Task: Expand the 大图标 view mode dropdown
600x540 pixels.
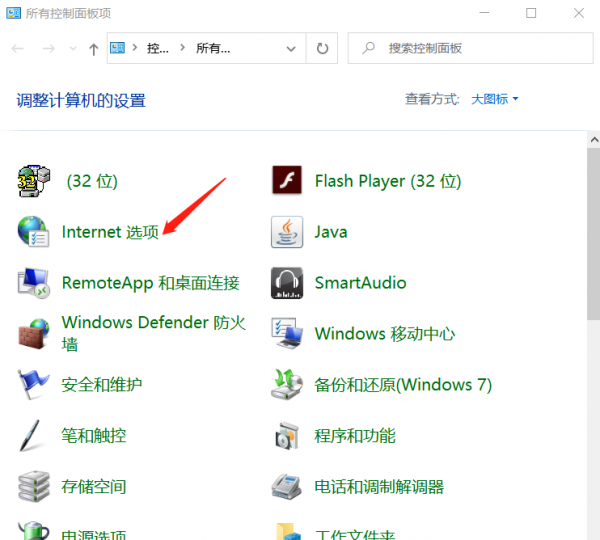Action: (495, 99)
